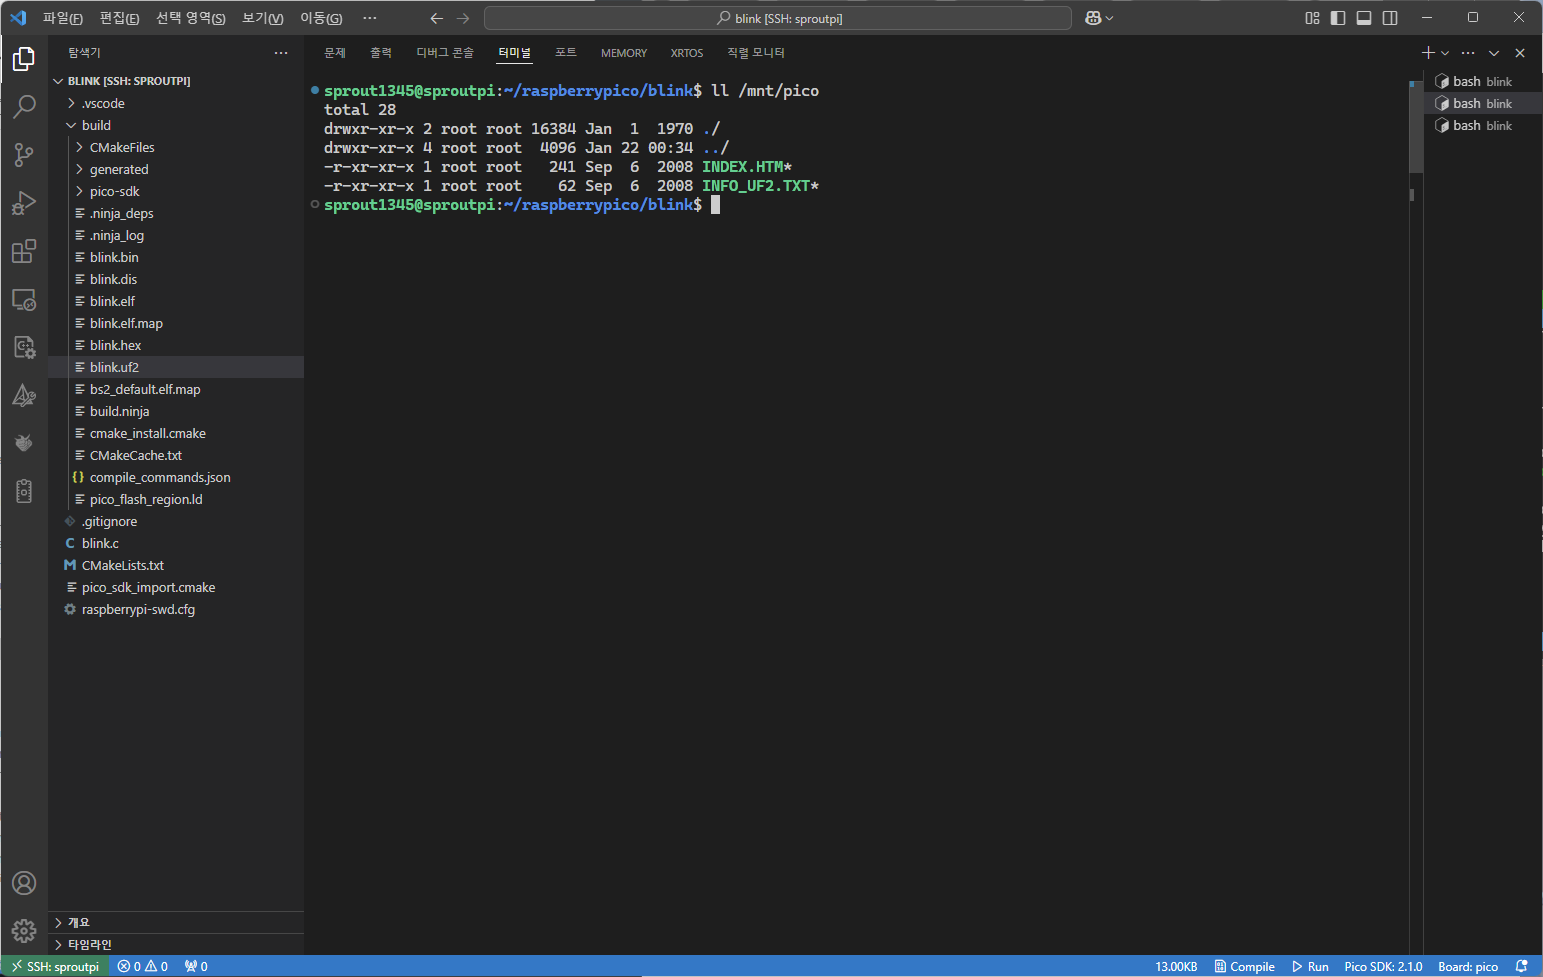Open the Search view
The width and height of the screenshot is (1543, 977).
[24, 107]
